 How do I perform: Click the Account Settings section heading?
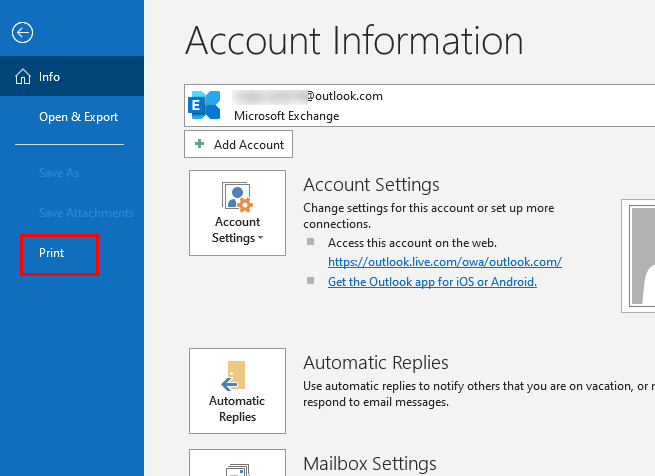pyautogui.click(x=371, y=184)
